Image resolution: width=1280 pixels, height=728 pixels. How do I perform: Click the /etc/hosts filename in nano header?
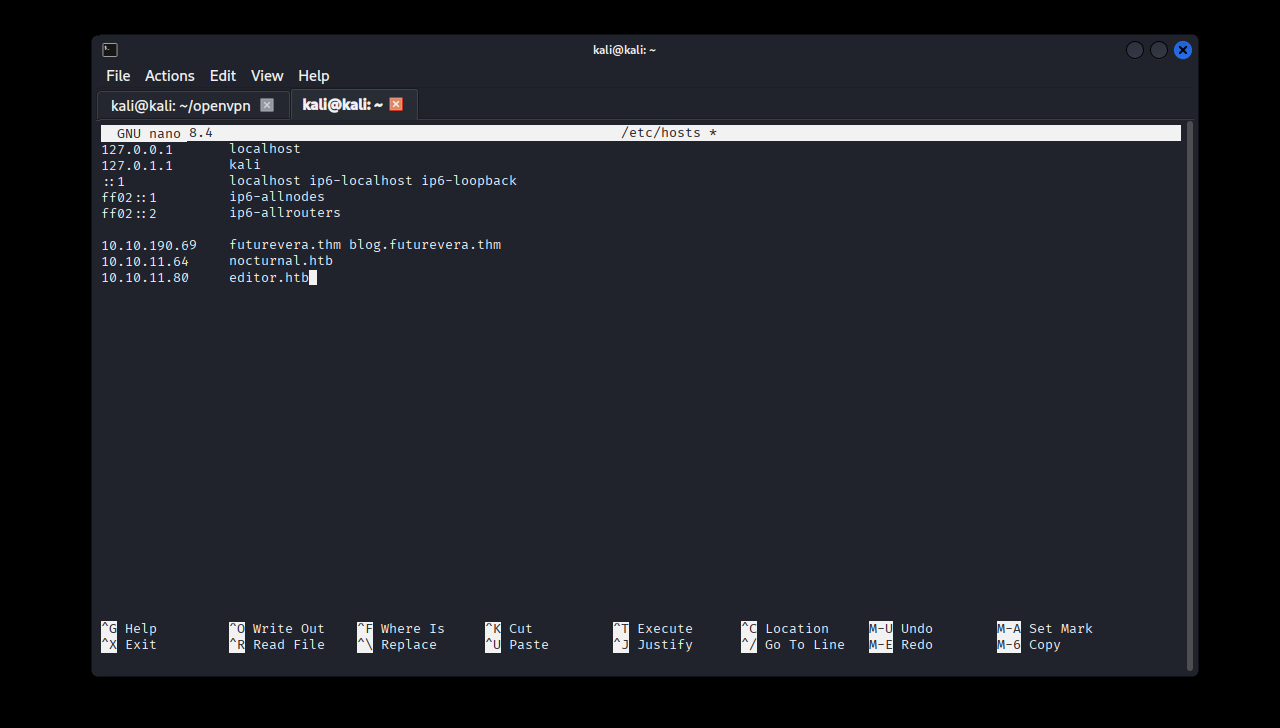click(x=661, y=133)
